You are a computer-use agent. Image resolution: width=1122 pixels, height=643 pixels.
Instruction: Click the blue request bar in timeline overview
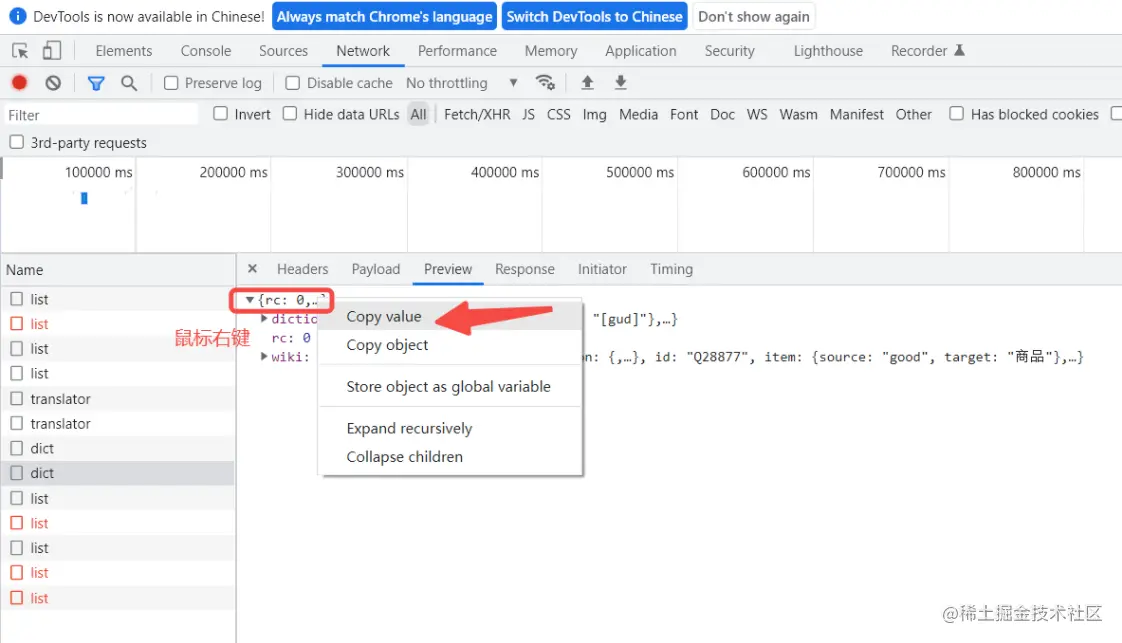pos(84,198)
